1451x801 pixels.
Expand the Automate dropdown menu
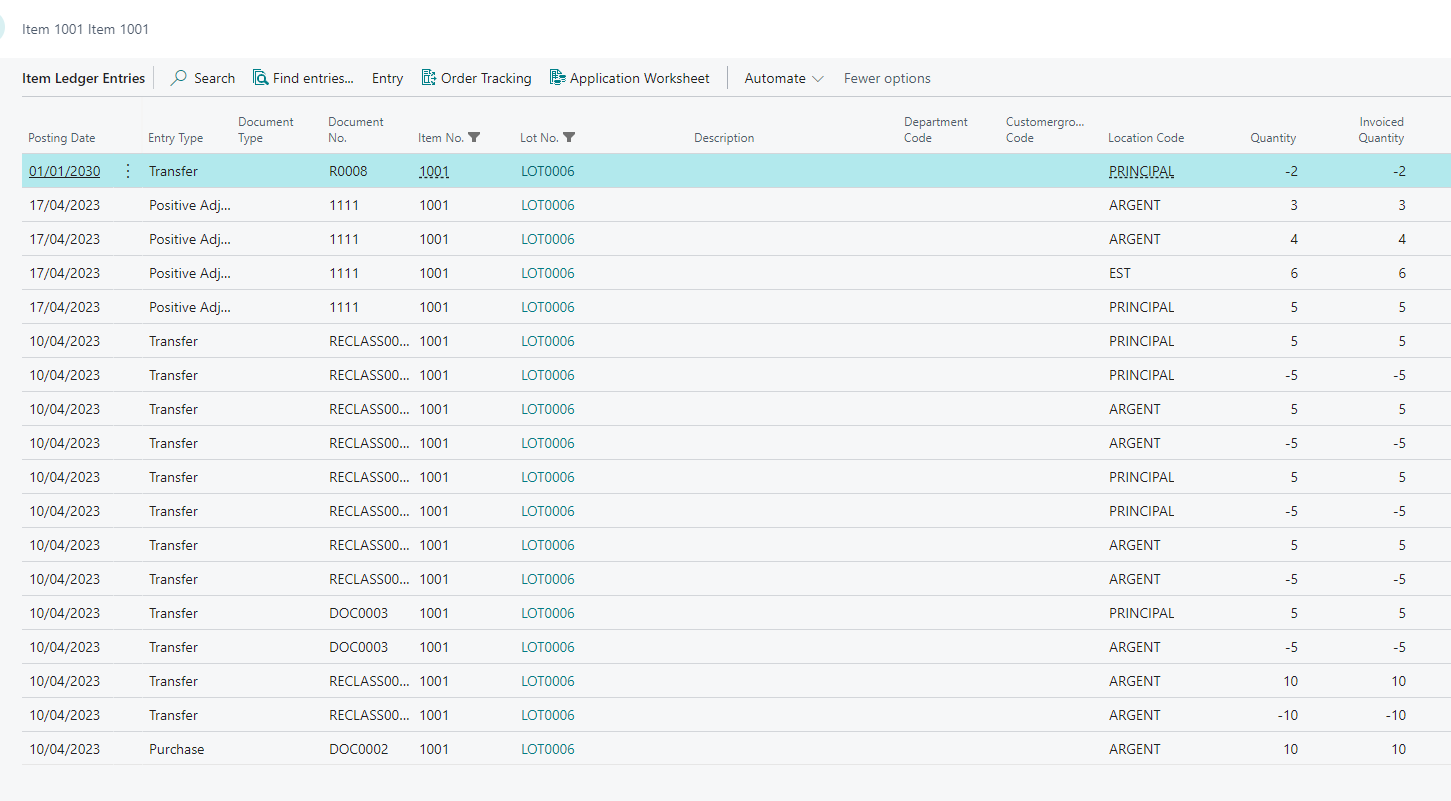(x=784, y=78)
